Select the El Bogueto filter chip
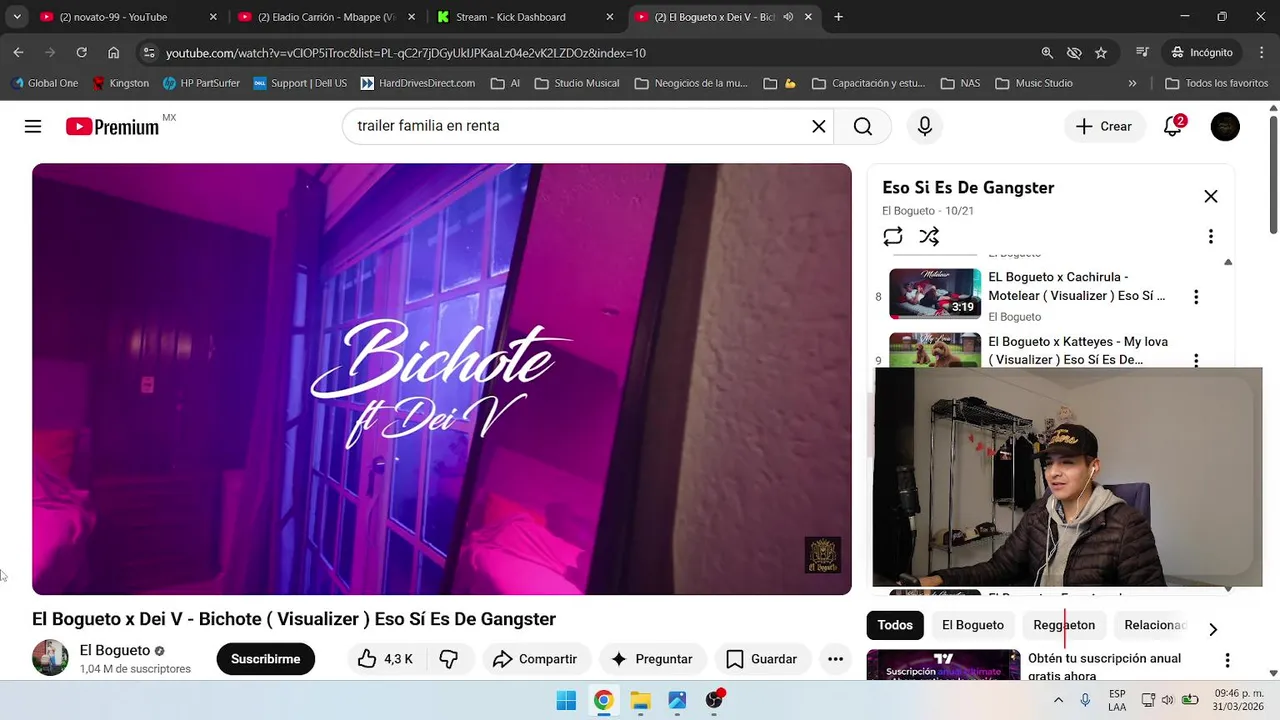Viewport: 1280px width, 720px height. tap(973, 625)
